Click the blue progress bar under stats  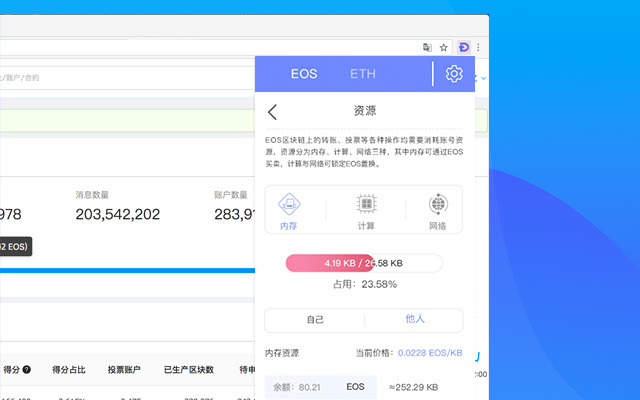127,271
